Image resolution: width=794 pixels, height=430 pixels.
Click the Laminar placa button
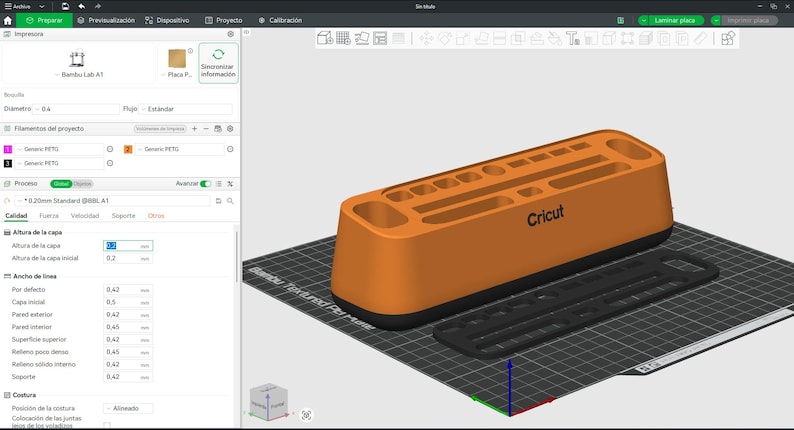[674, 20]
